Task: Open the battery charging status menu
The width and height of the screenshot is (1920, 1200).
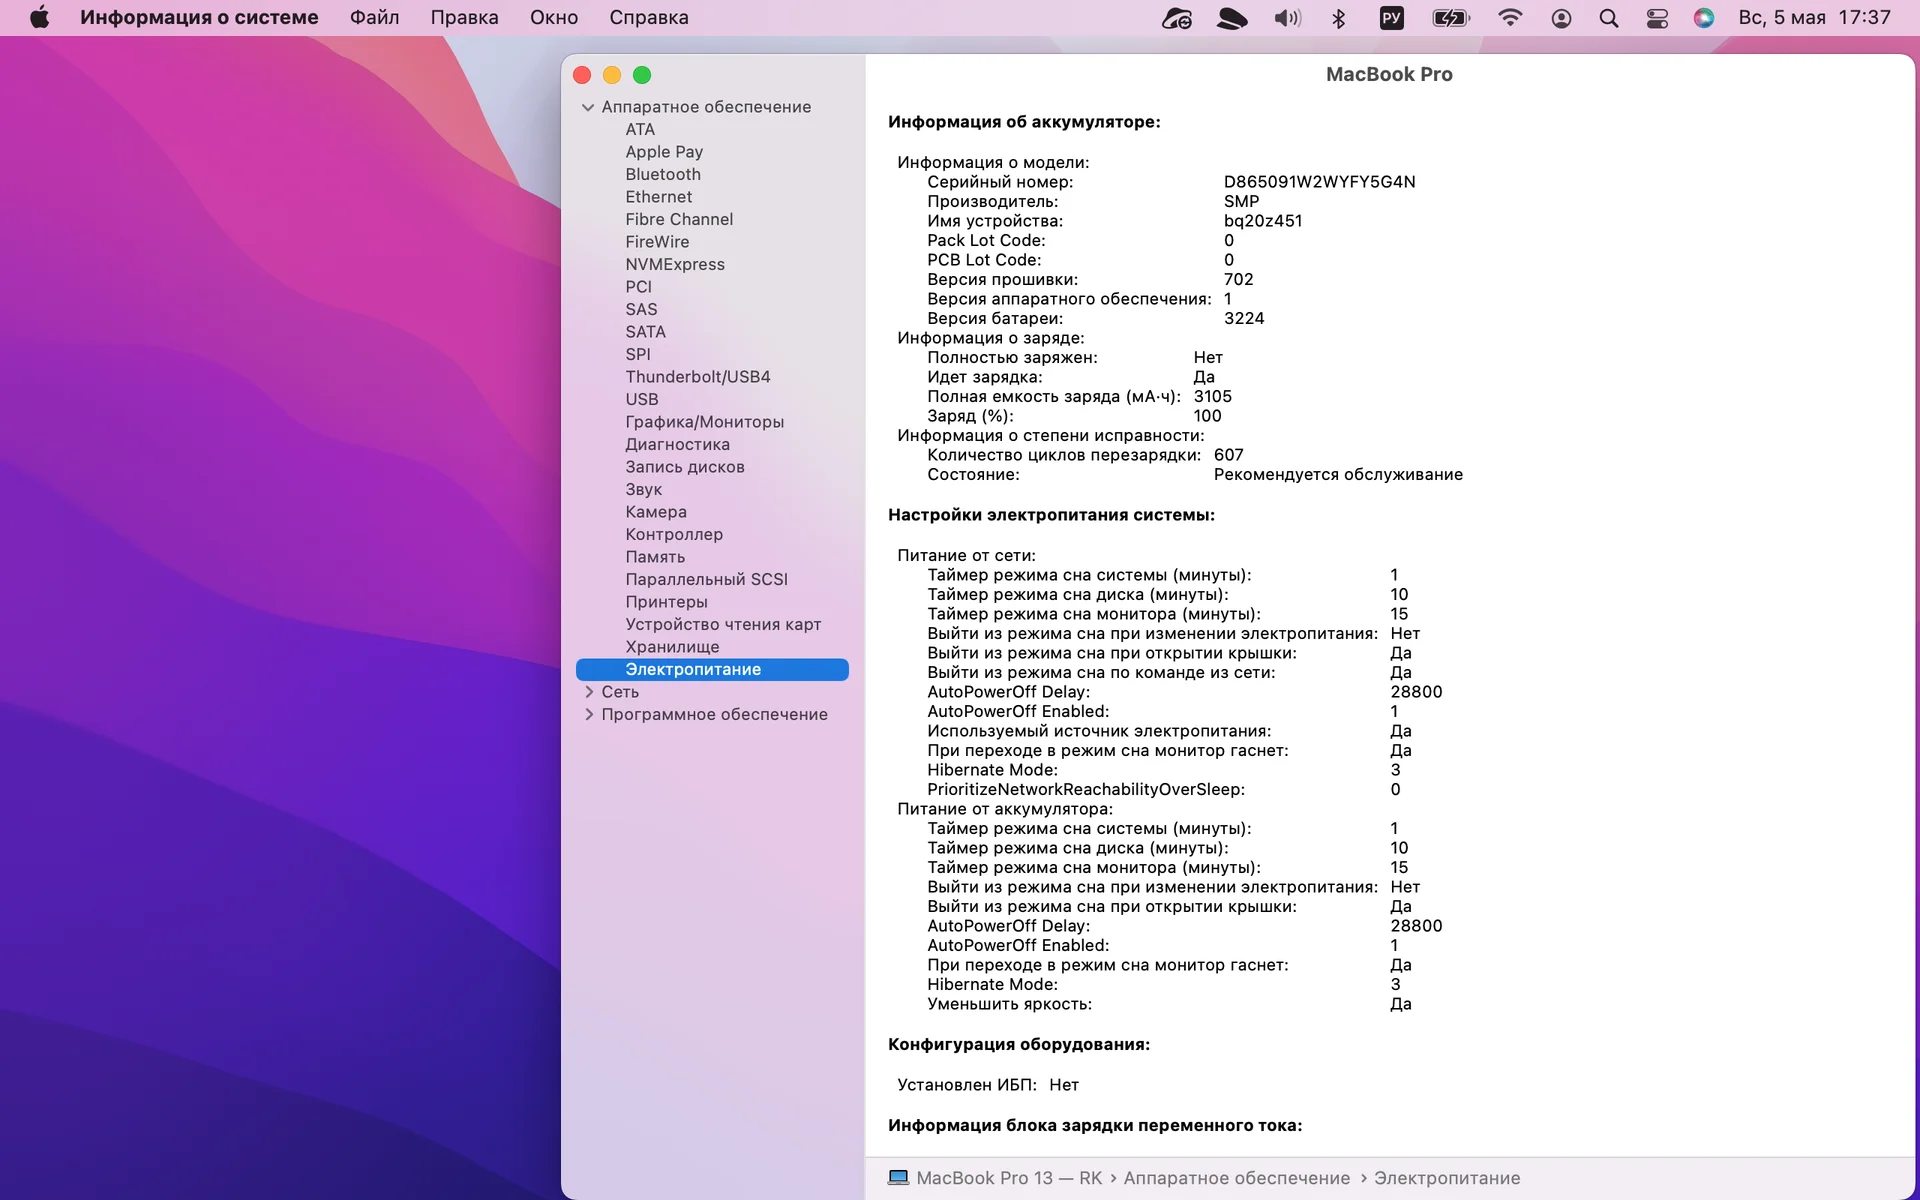Action: pyautogui.click(x=1451, y=18)
